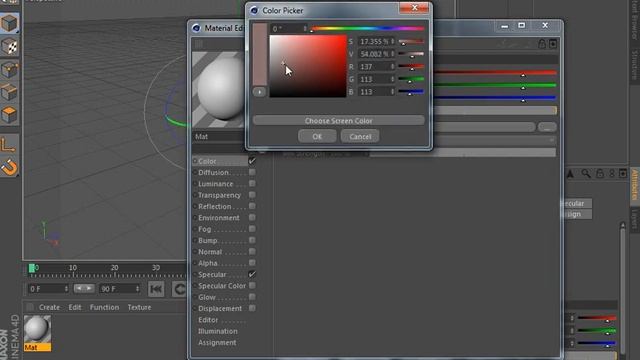Enable the Glow channel checkbox
This screenshot has height=360, width=640.
[x=252, y=297]
